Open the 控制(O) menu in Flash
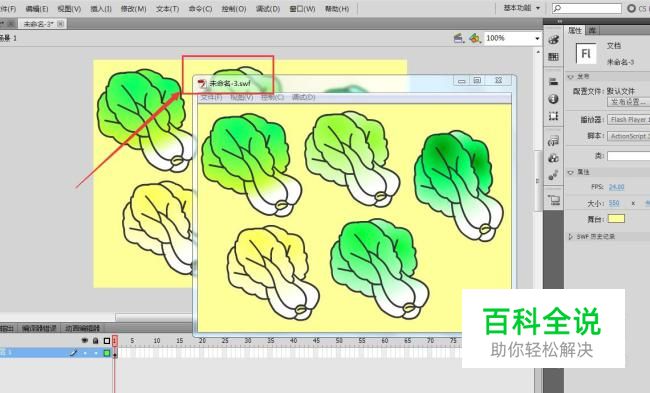Viewport: 650px width, 393px height. [x=233, y=9]
